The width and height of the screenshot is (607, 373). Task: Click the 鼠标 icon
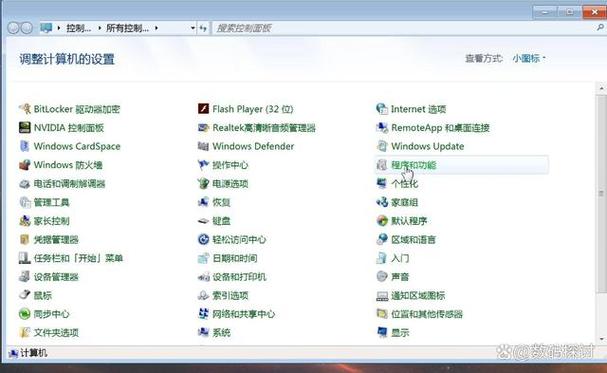click(x=25, y=295)
